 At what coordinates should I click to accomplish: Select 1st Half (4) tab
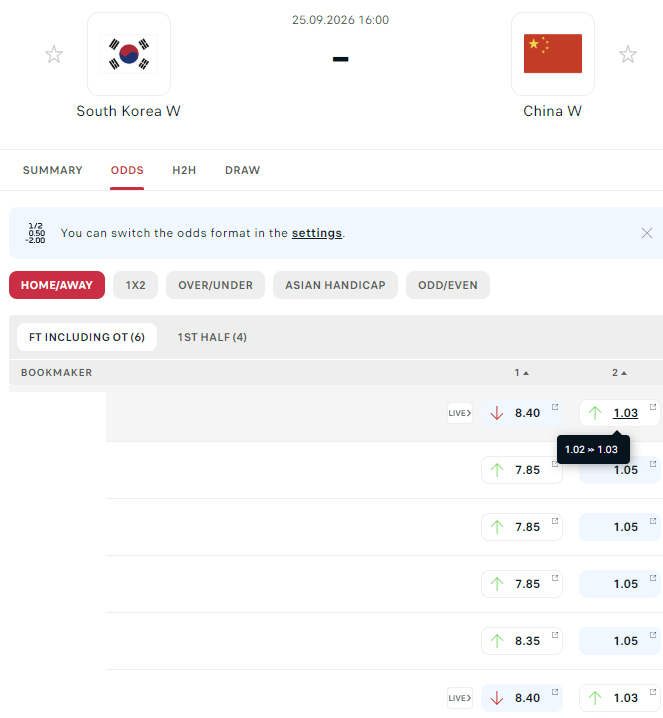coord(212,337)
